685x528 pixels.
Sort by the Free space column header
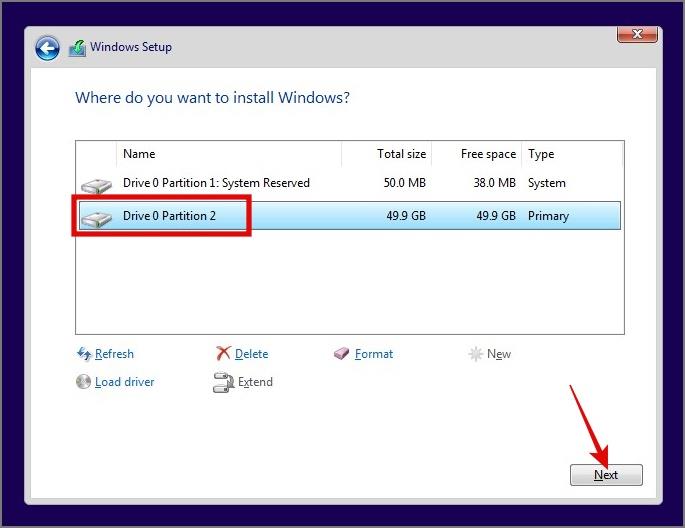[x=477, y=154]
